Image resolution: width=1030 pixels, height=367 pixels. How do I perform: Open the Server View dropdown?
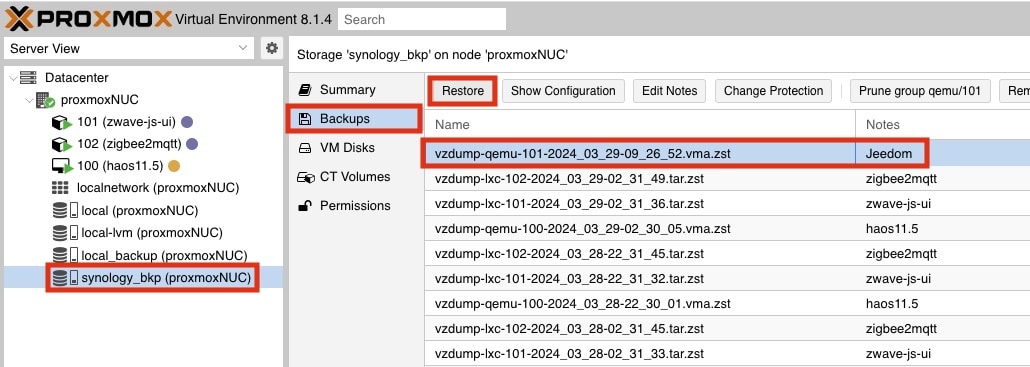(129, 49)
